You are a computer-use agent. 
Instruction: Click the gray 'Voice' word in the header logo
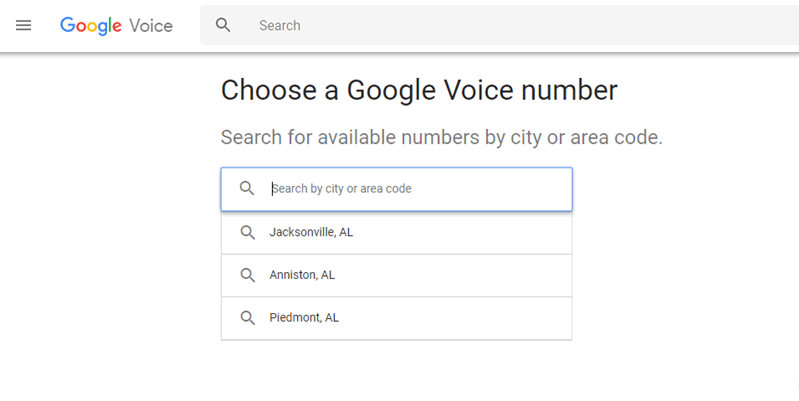pos(151,25)
